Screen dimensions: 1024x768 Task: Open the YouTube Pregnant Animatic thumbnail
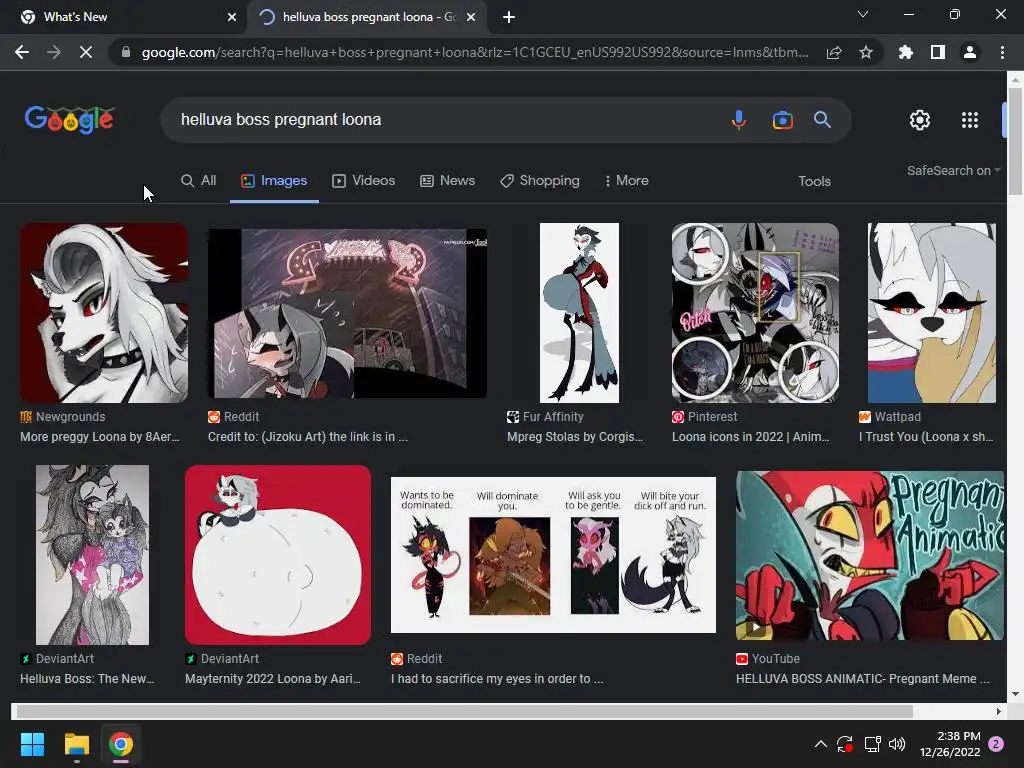(x=870, y=555)
